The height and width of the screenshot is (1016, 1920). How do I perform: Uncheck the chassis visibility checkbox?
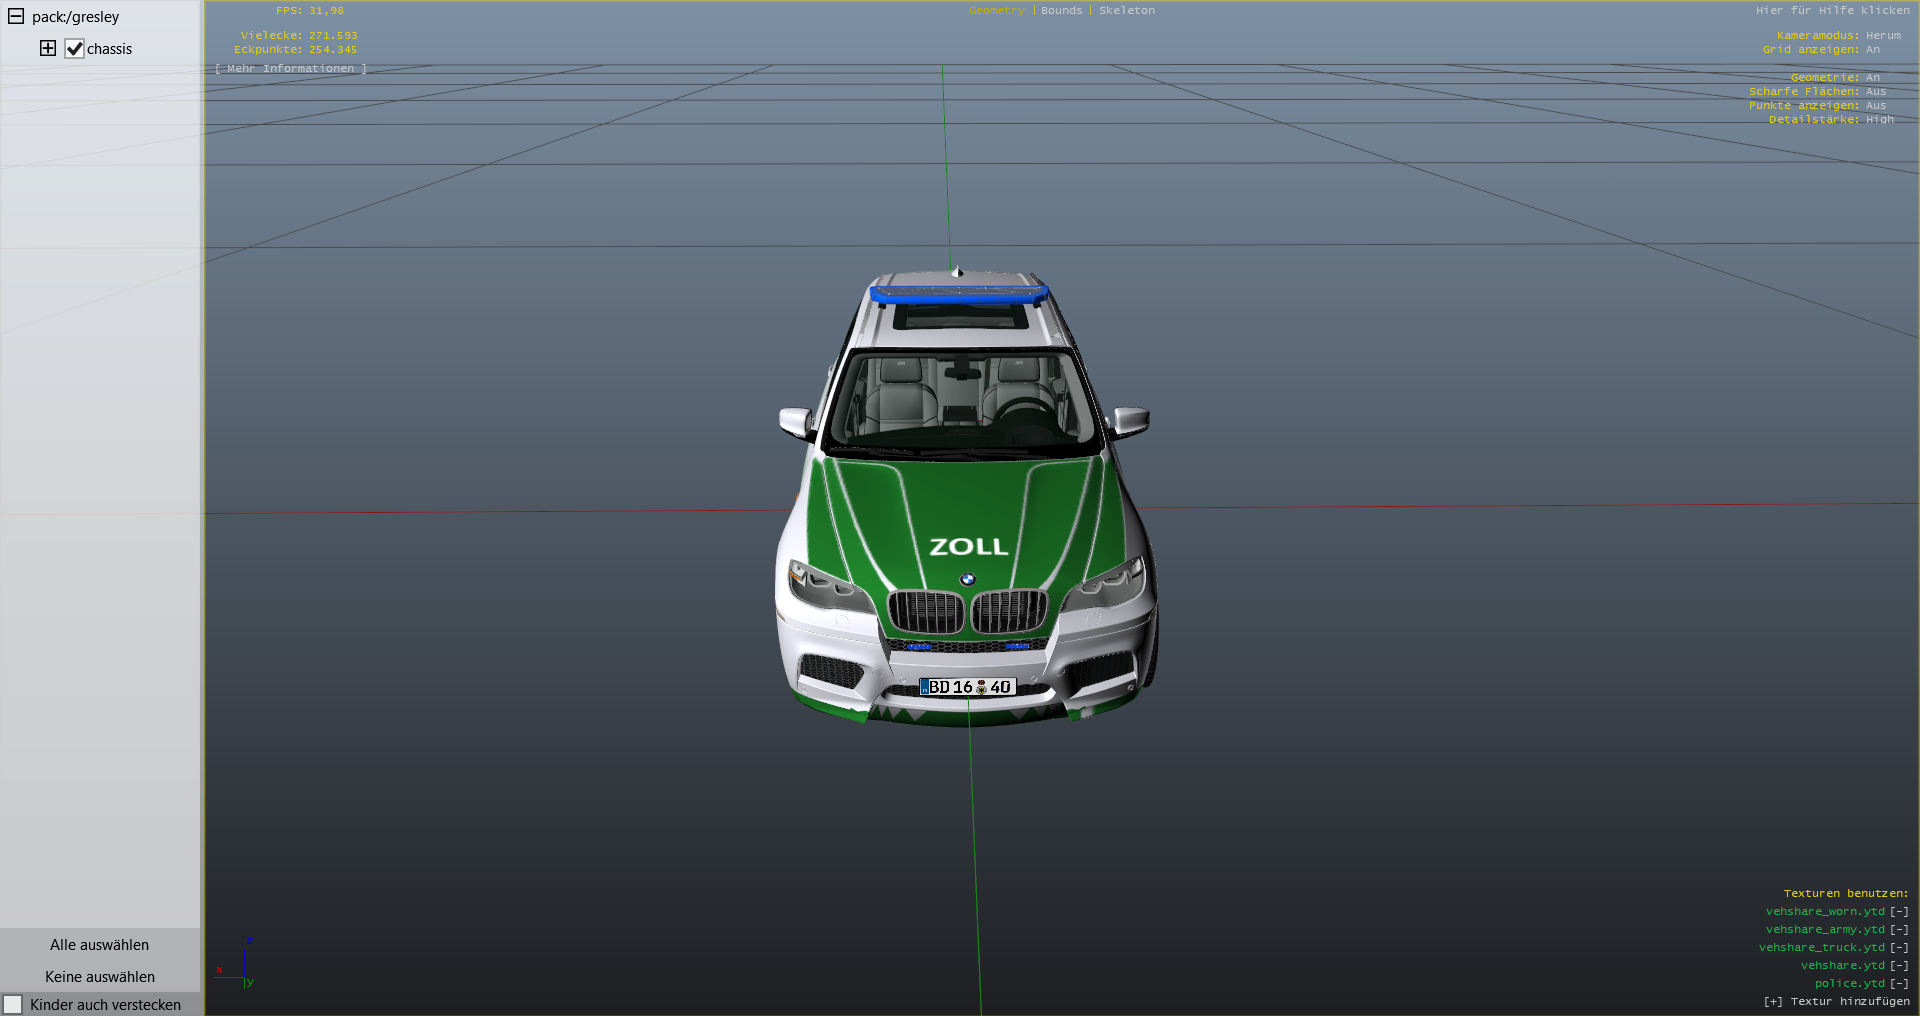tap(75, 49)
